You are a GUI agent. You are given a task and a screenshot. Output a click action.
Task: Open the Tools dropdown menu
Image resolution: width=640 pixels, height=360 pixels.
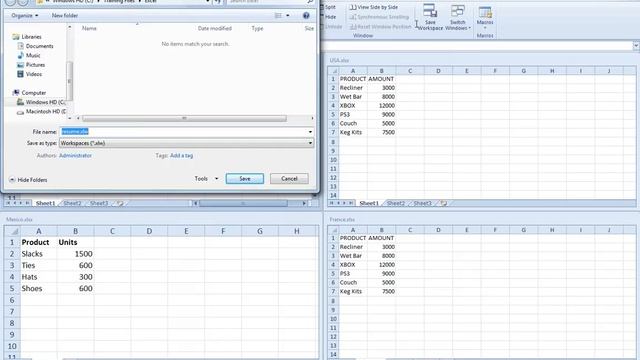coord(206,179)
